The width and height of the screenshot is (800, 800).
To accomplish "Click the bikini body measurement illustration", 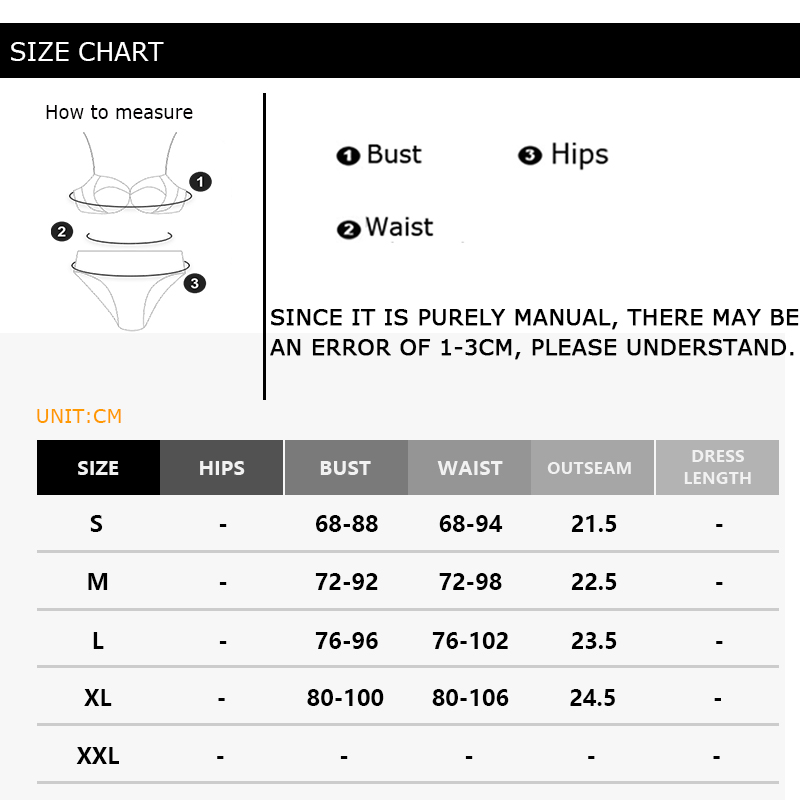I will coord(130,230).
